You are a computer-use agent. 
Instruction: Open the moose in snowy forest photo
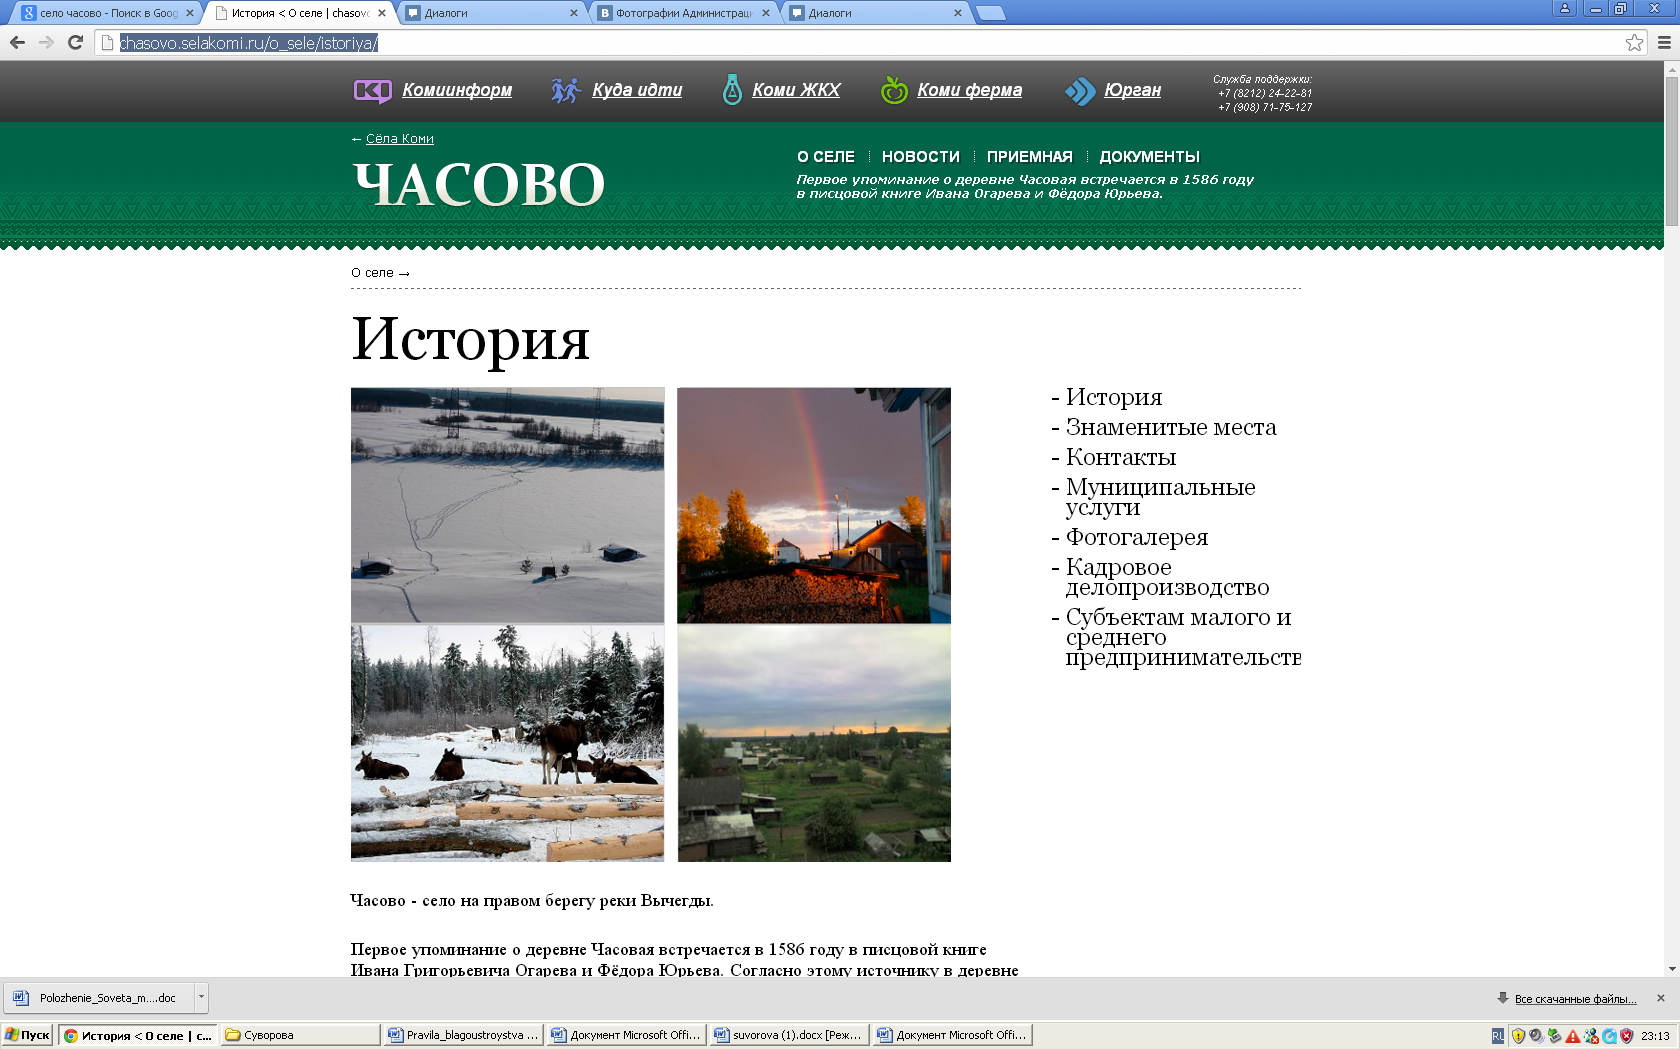pos(507,743)
